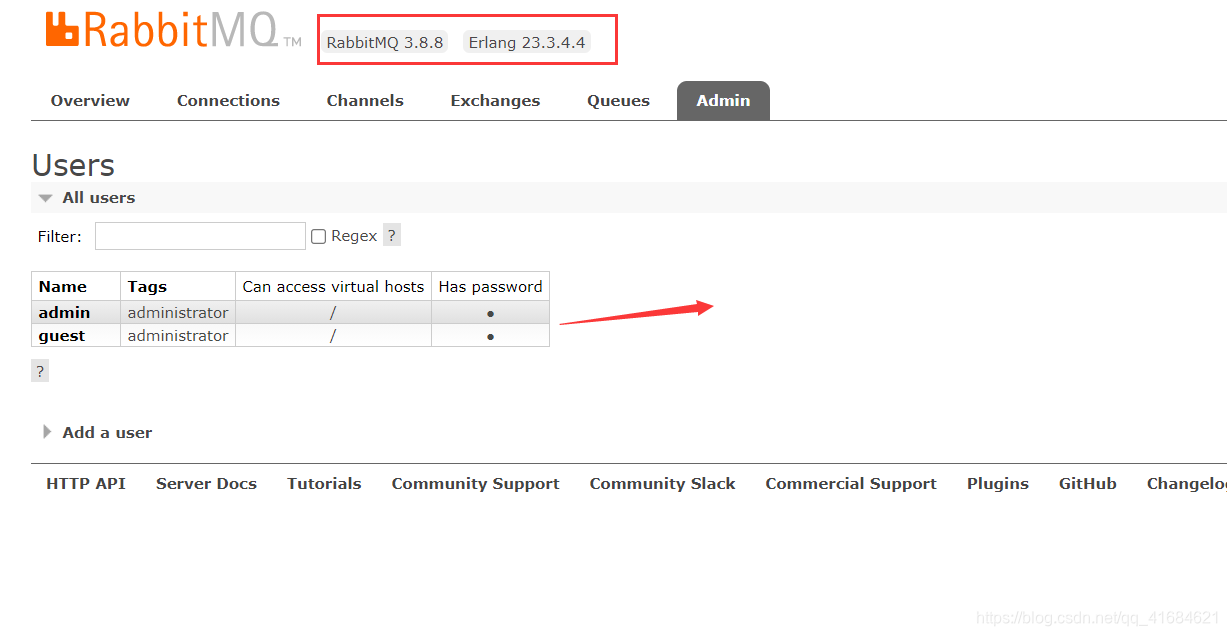Click the Admin tab
The width and height of the screenshot is (1227, 636).
[x=723, y=100]
